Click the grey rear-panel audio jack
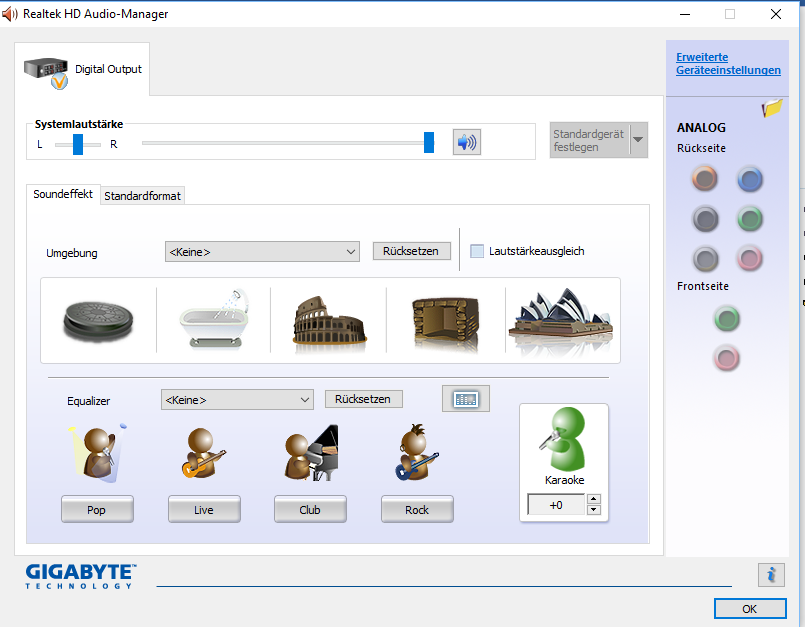 tap(705, 259)
